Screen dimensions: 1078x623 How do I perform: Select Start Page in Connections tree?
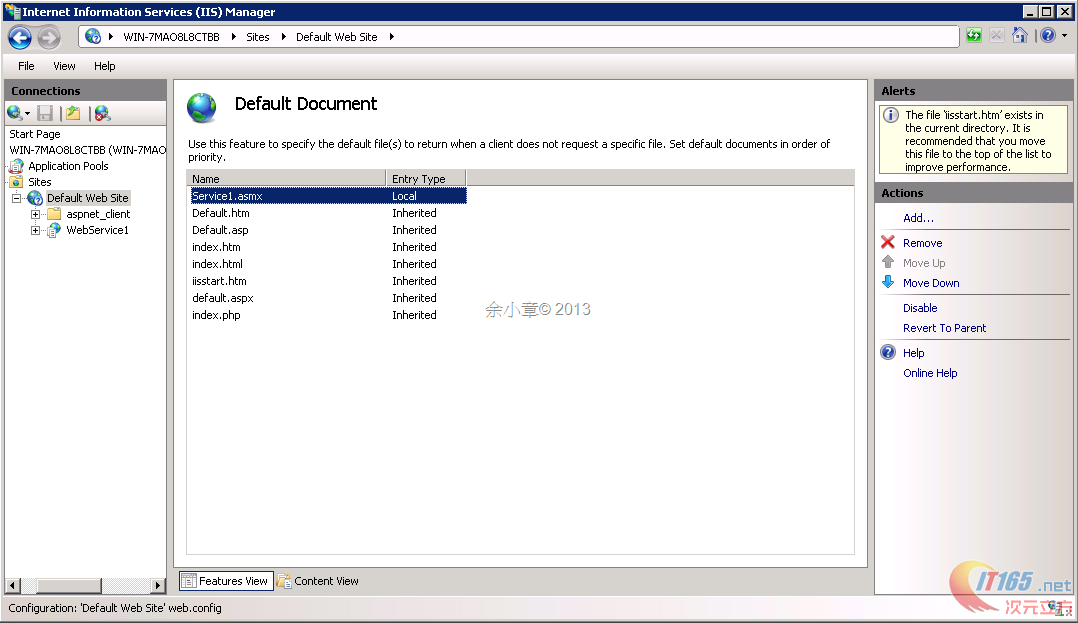click(x=34, y=134)
